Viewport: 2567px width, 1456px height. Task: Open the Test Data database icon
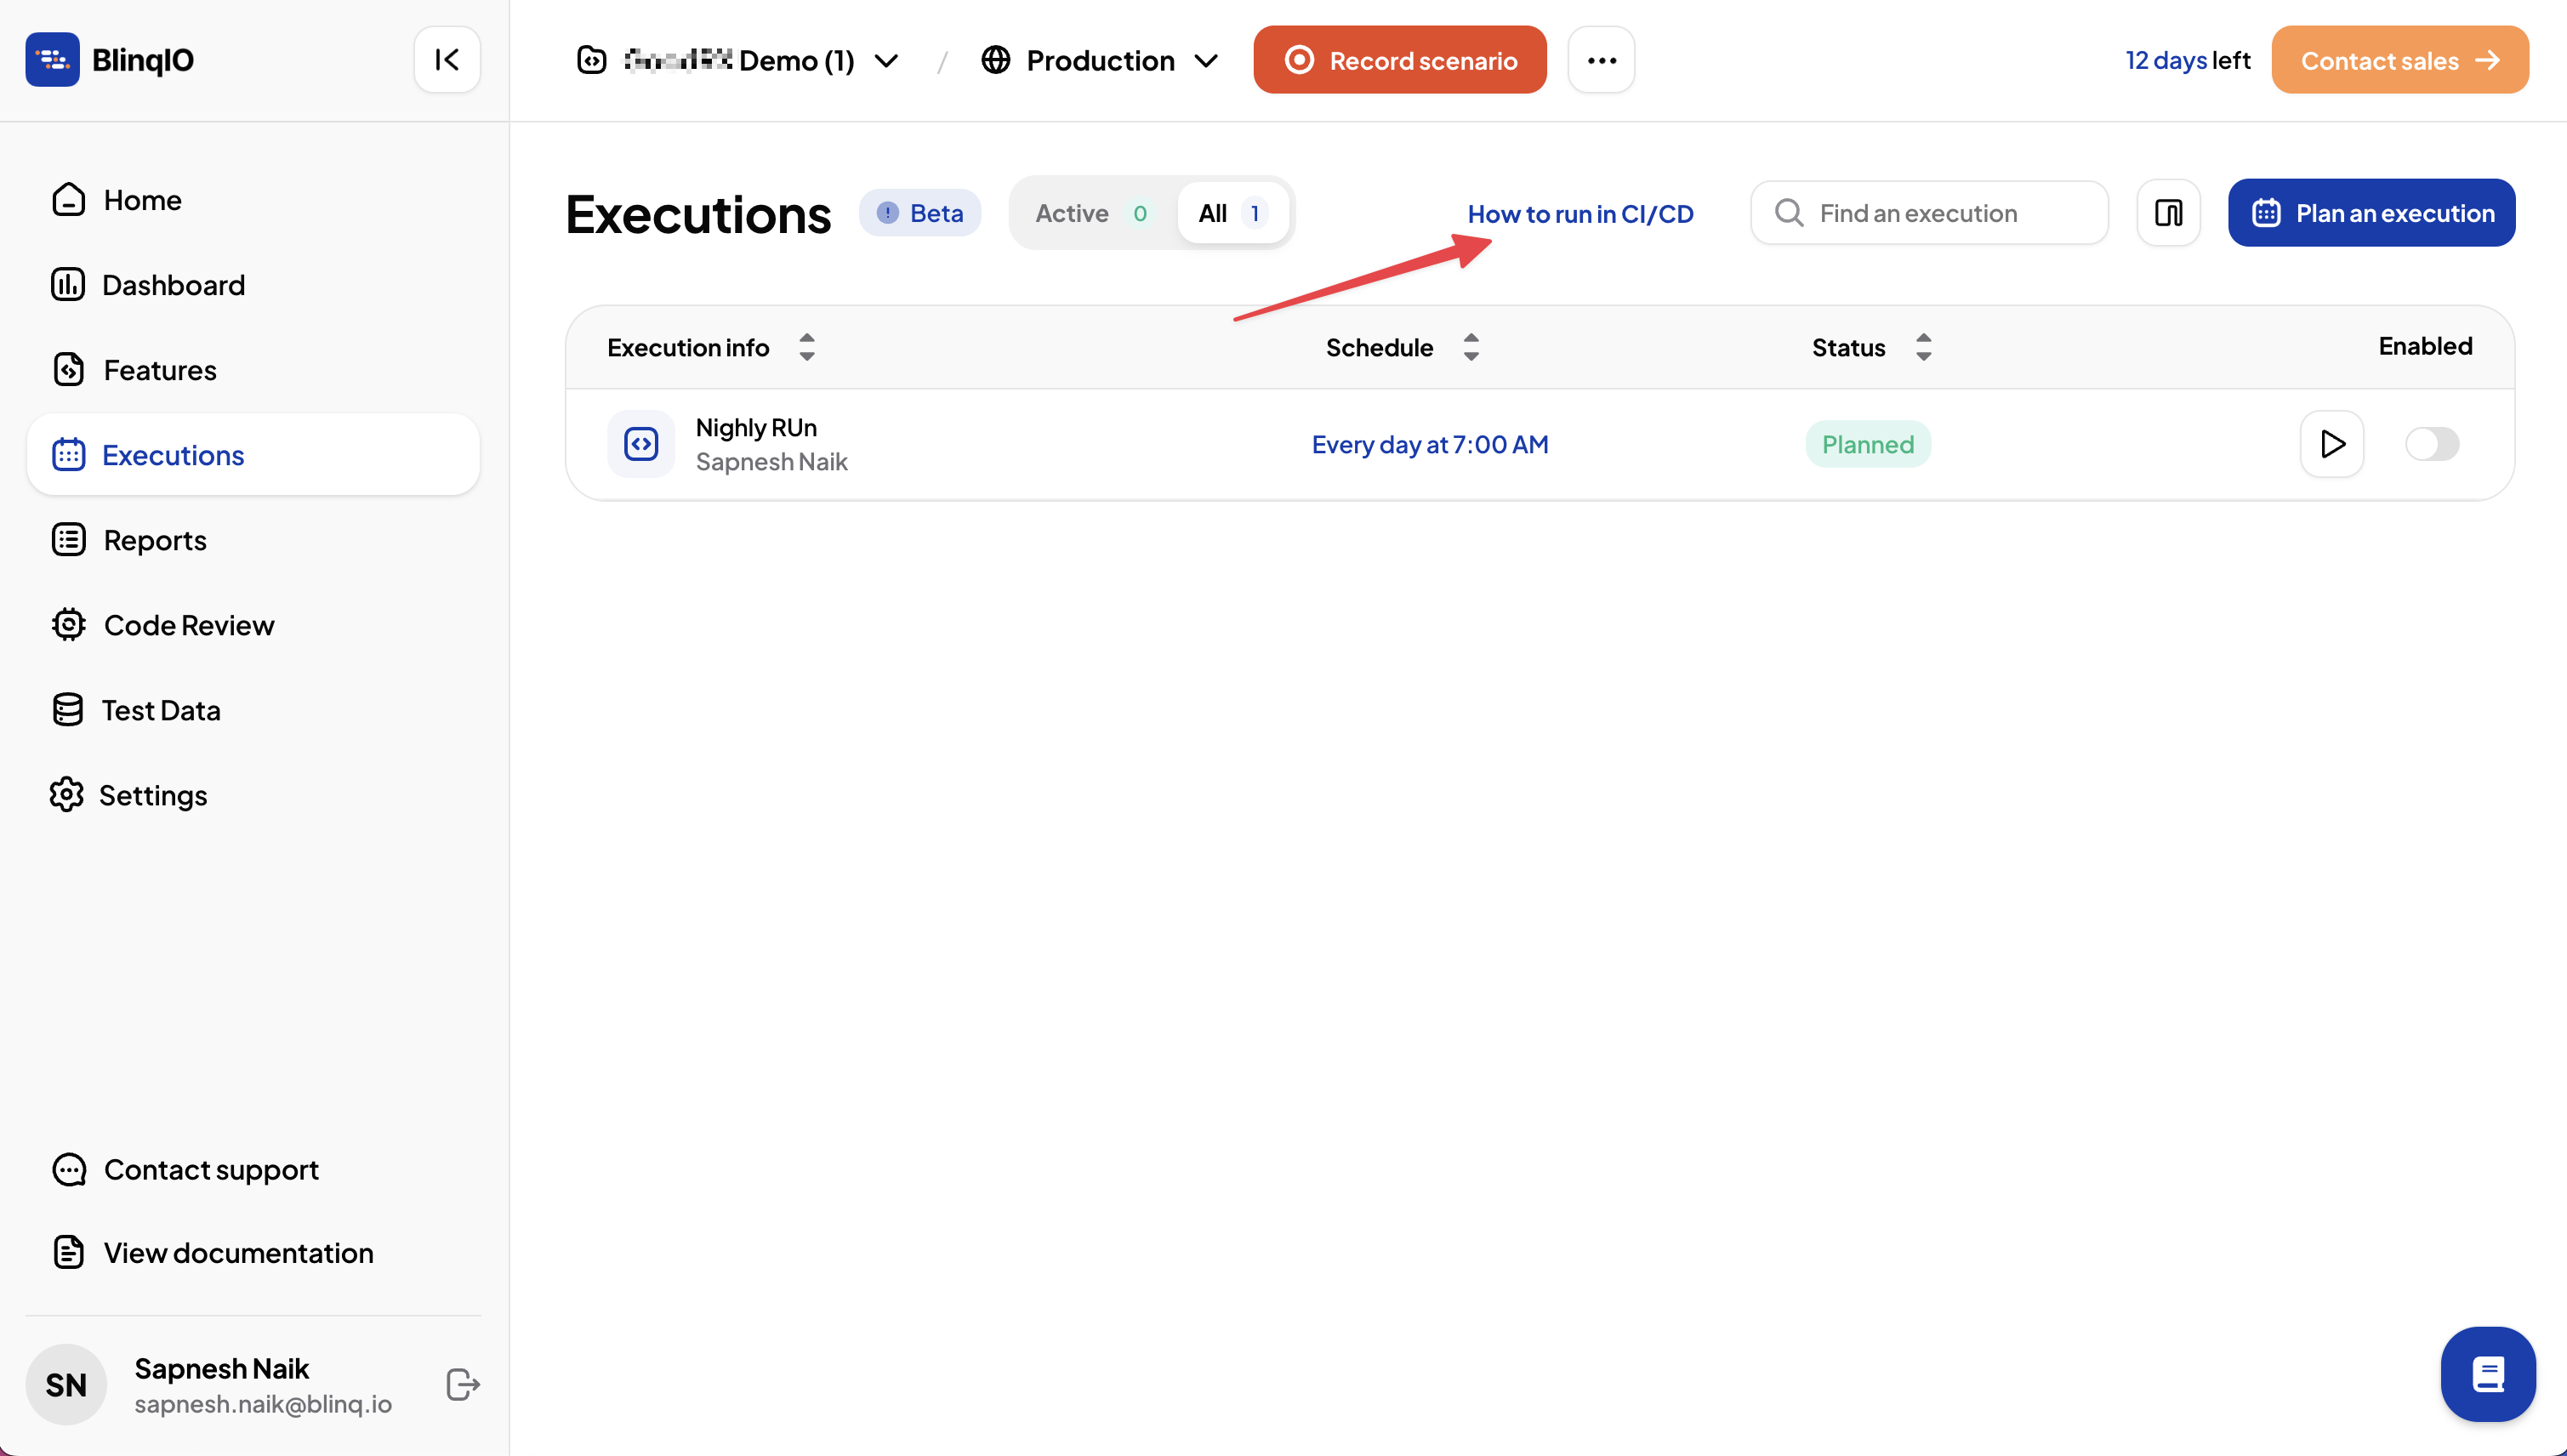click(x=67, y=709)
